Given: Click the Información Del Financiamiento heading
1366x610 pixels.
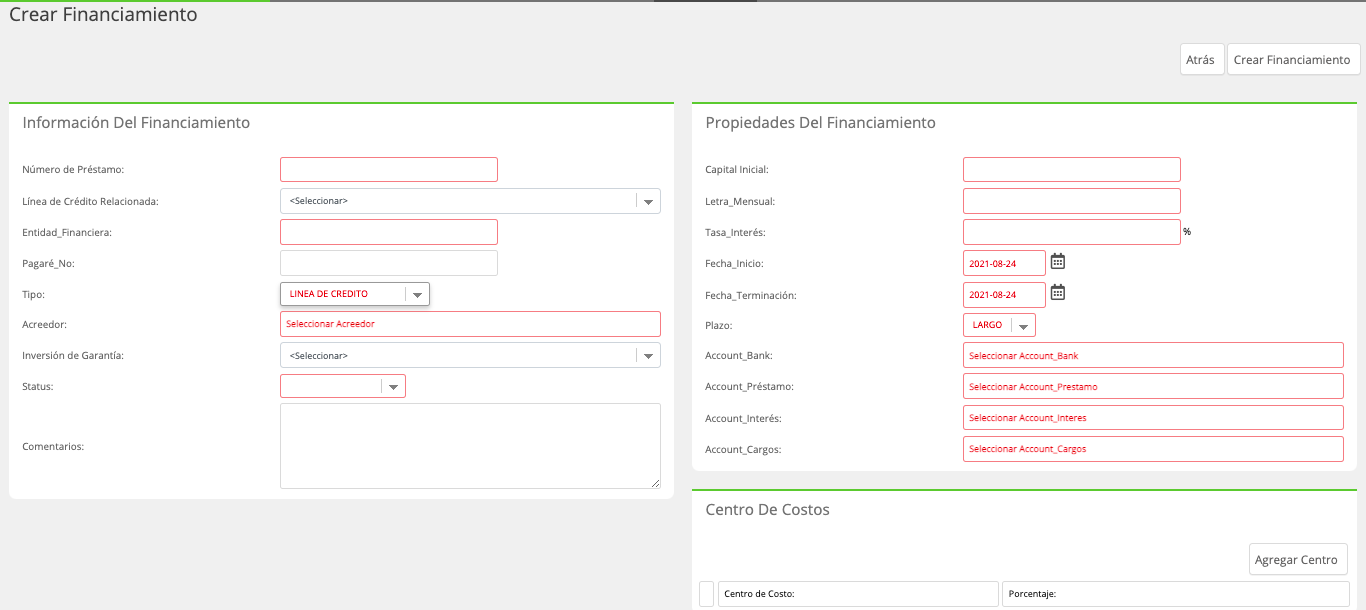Looking at the screenshot, I should click(x=136, y=123).
